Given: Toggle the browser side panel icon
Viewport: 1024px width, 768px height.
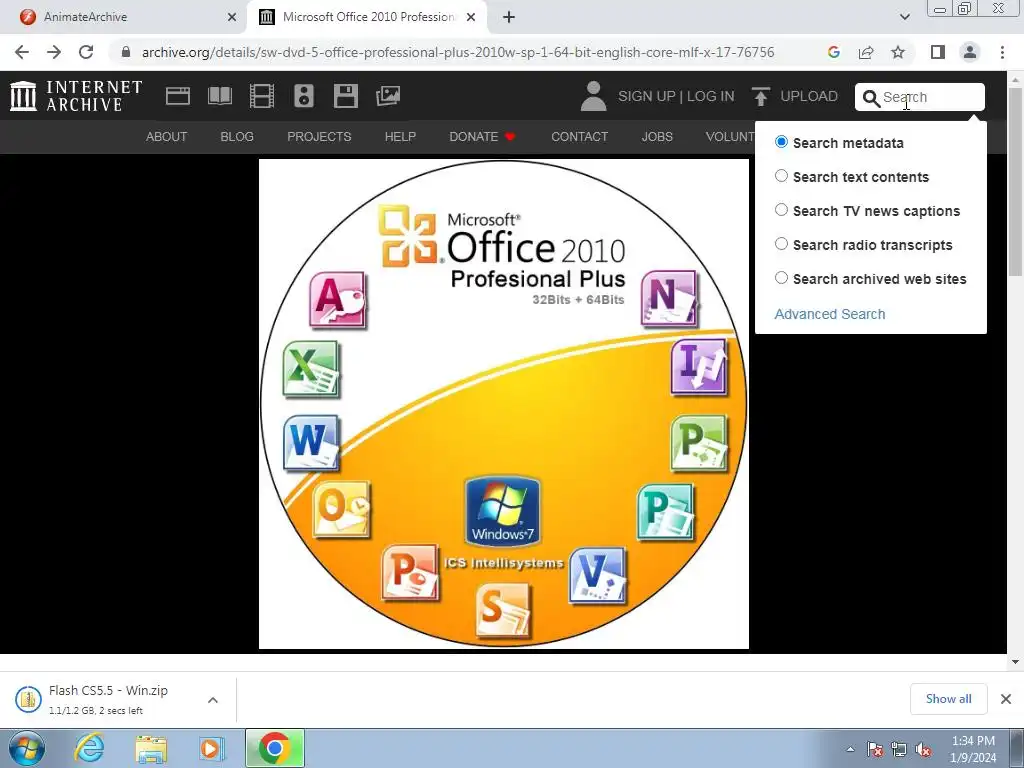Looking at the screenshot, I should pos(938,52).
